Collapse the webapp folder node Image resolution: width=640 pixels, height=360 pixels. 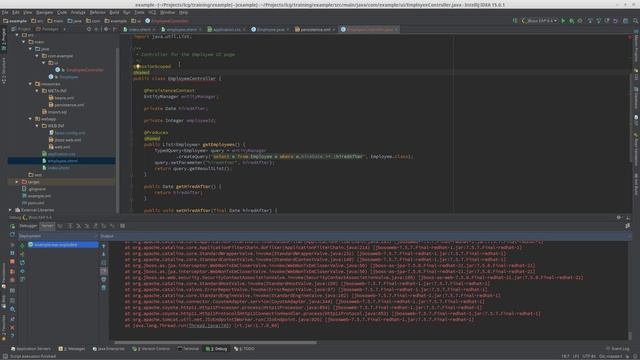(30, 119)
